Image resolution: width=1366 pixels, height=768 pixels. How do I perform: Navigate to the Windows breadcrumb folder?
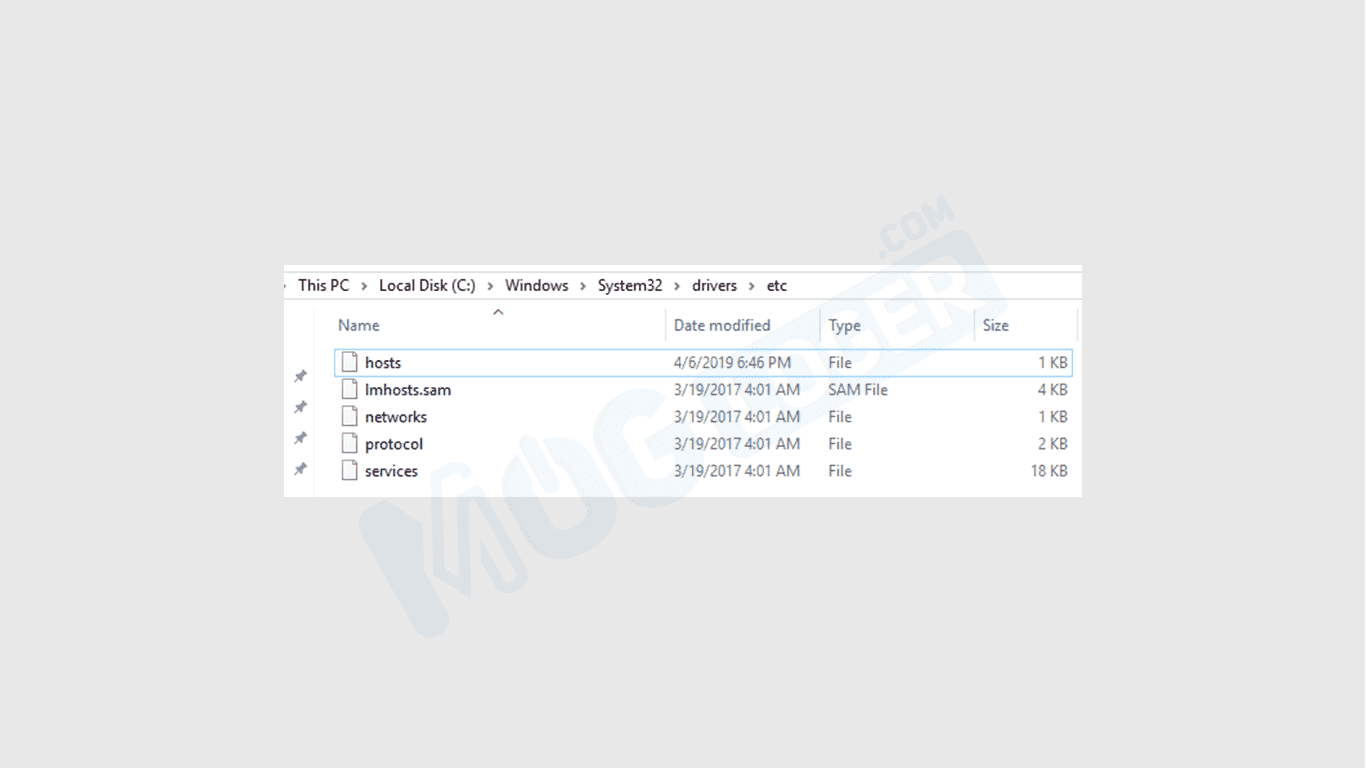pyautogui.click(x=536, y=285)
